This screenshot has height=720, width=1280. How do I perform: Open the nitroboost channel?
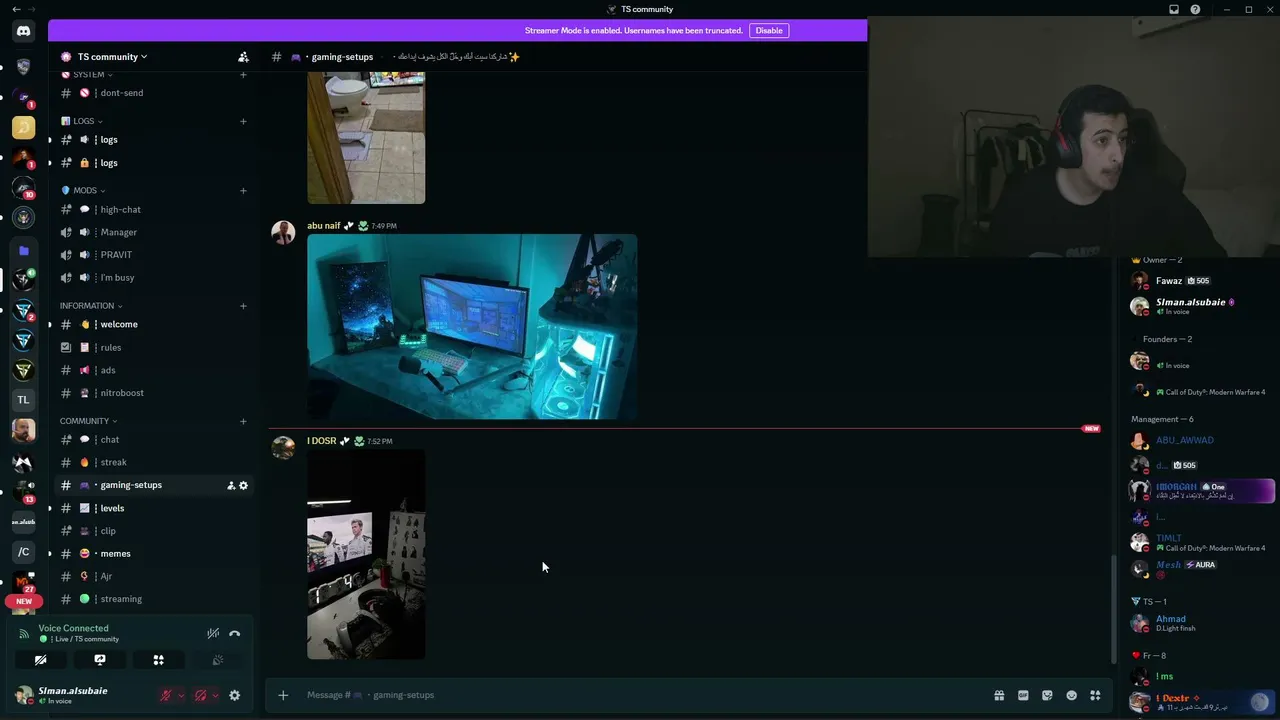pos(153,393)
